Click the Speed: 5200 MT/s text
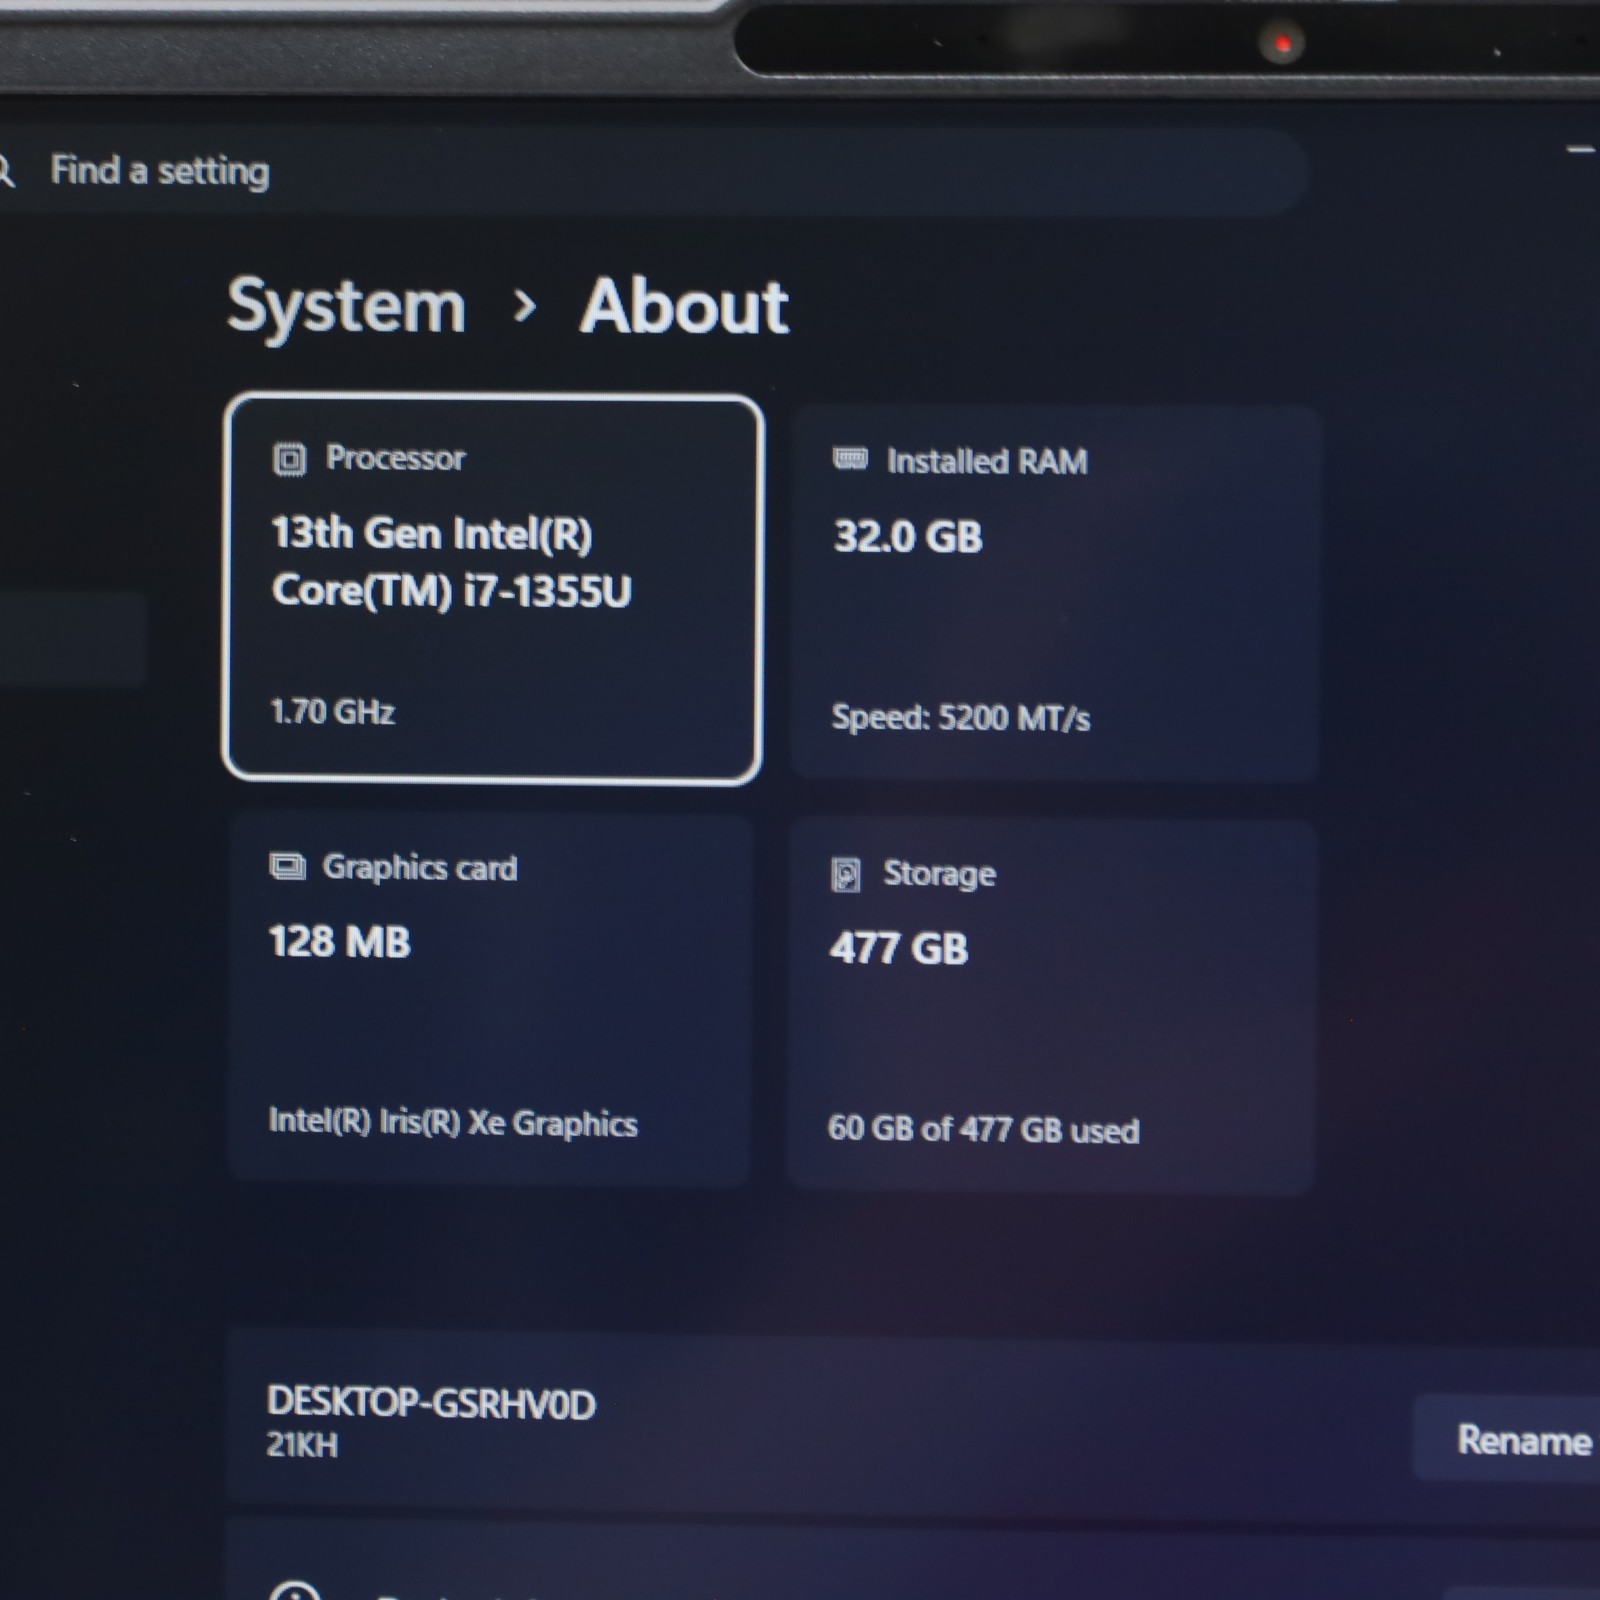1600x1600 pixels. tap(960, 717)
